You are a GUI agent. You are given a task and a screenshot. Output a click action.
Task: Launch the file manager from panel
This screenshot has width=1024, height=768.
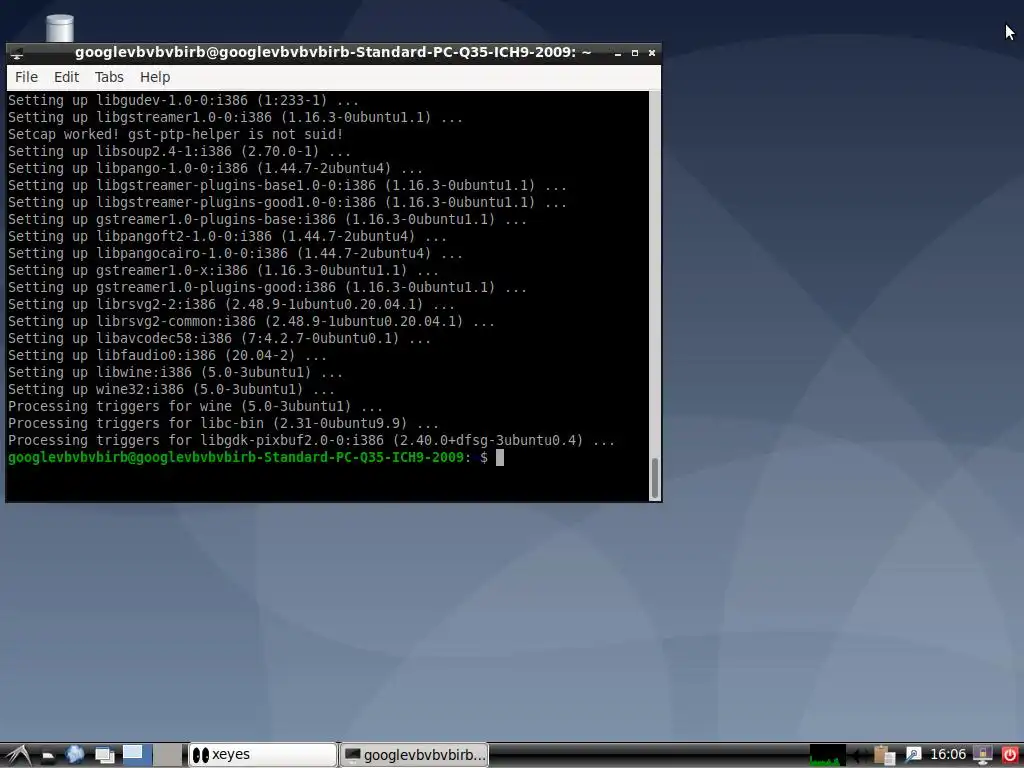pyautogui.click(x=48, y=756)
